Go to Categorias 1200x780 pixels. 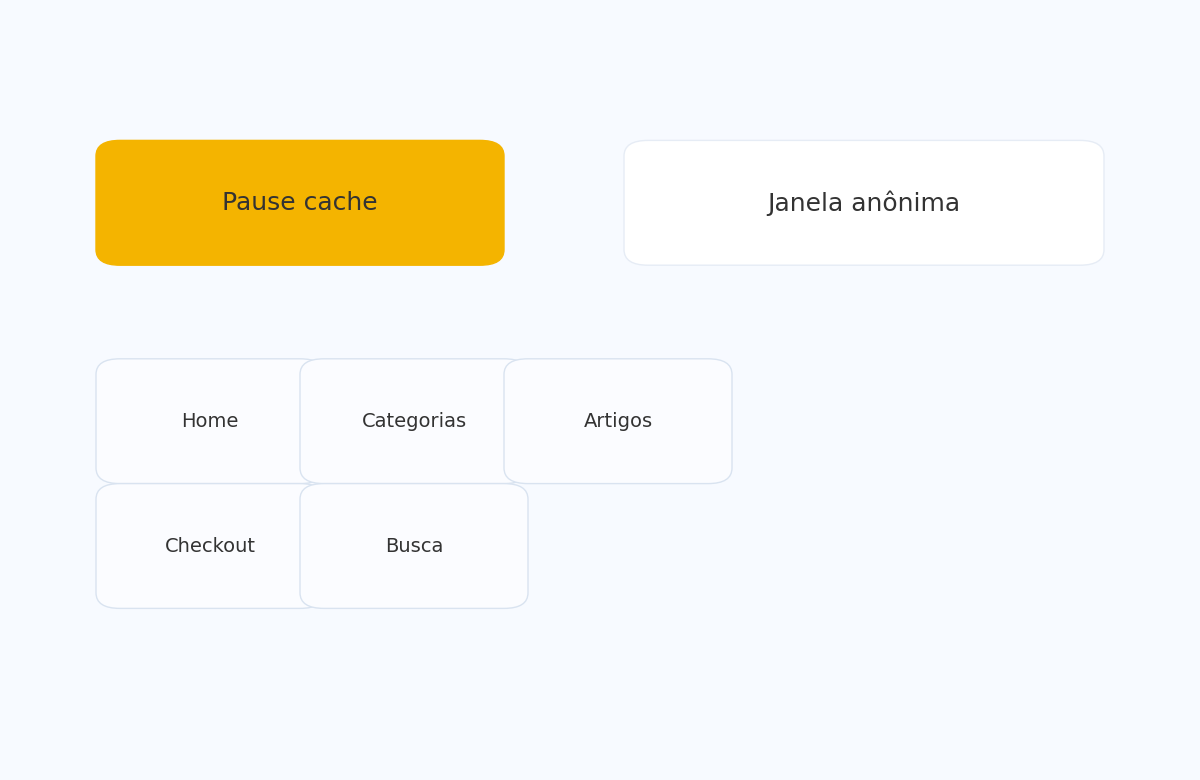click(414, 421)
